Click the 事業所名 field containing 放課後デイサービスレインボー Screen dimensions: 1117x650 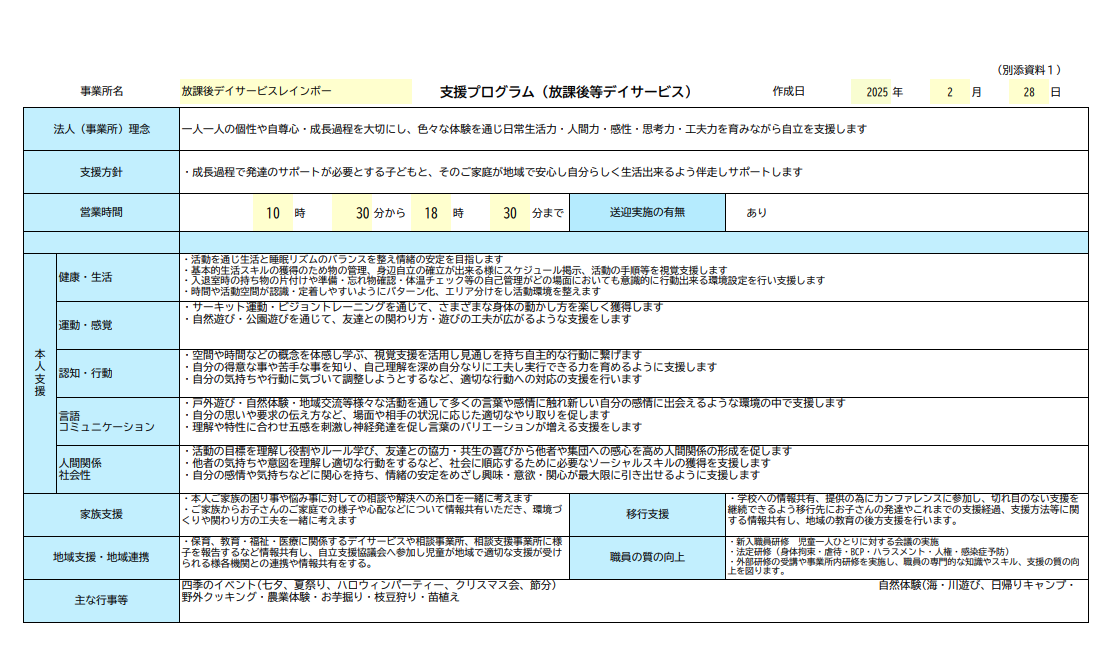point(296,91)
